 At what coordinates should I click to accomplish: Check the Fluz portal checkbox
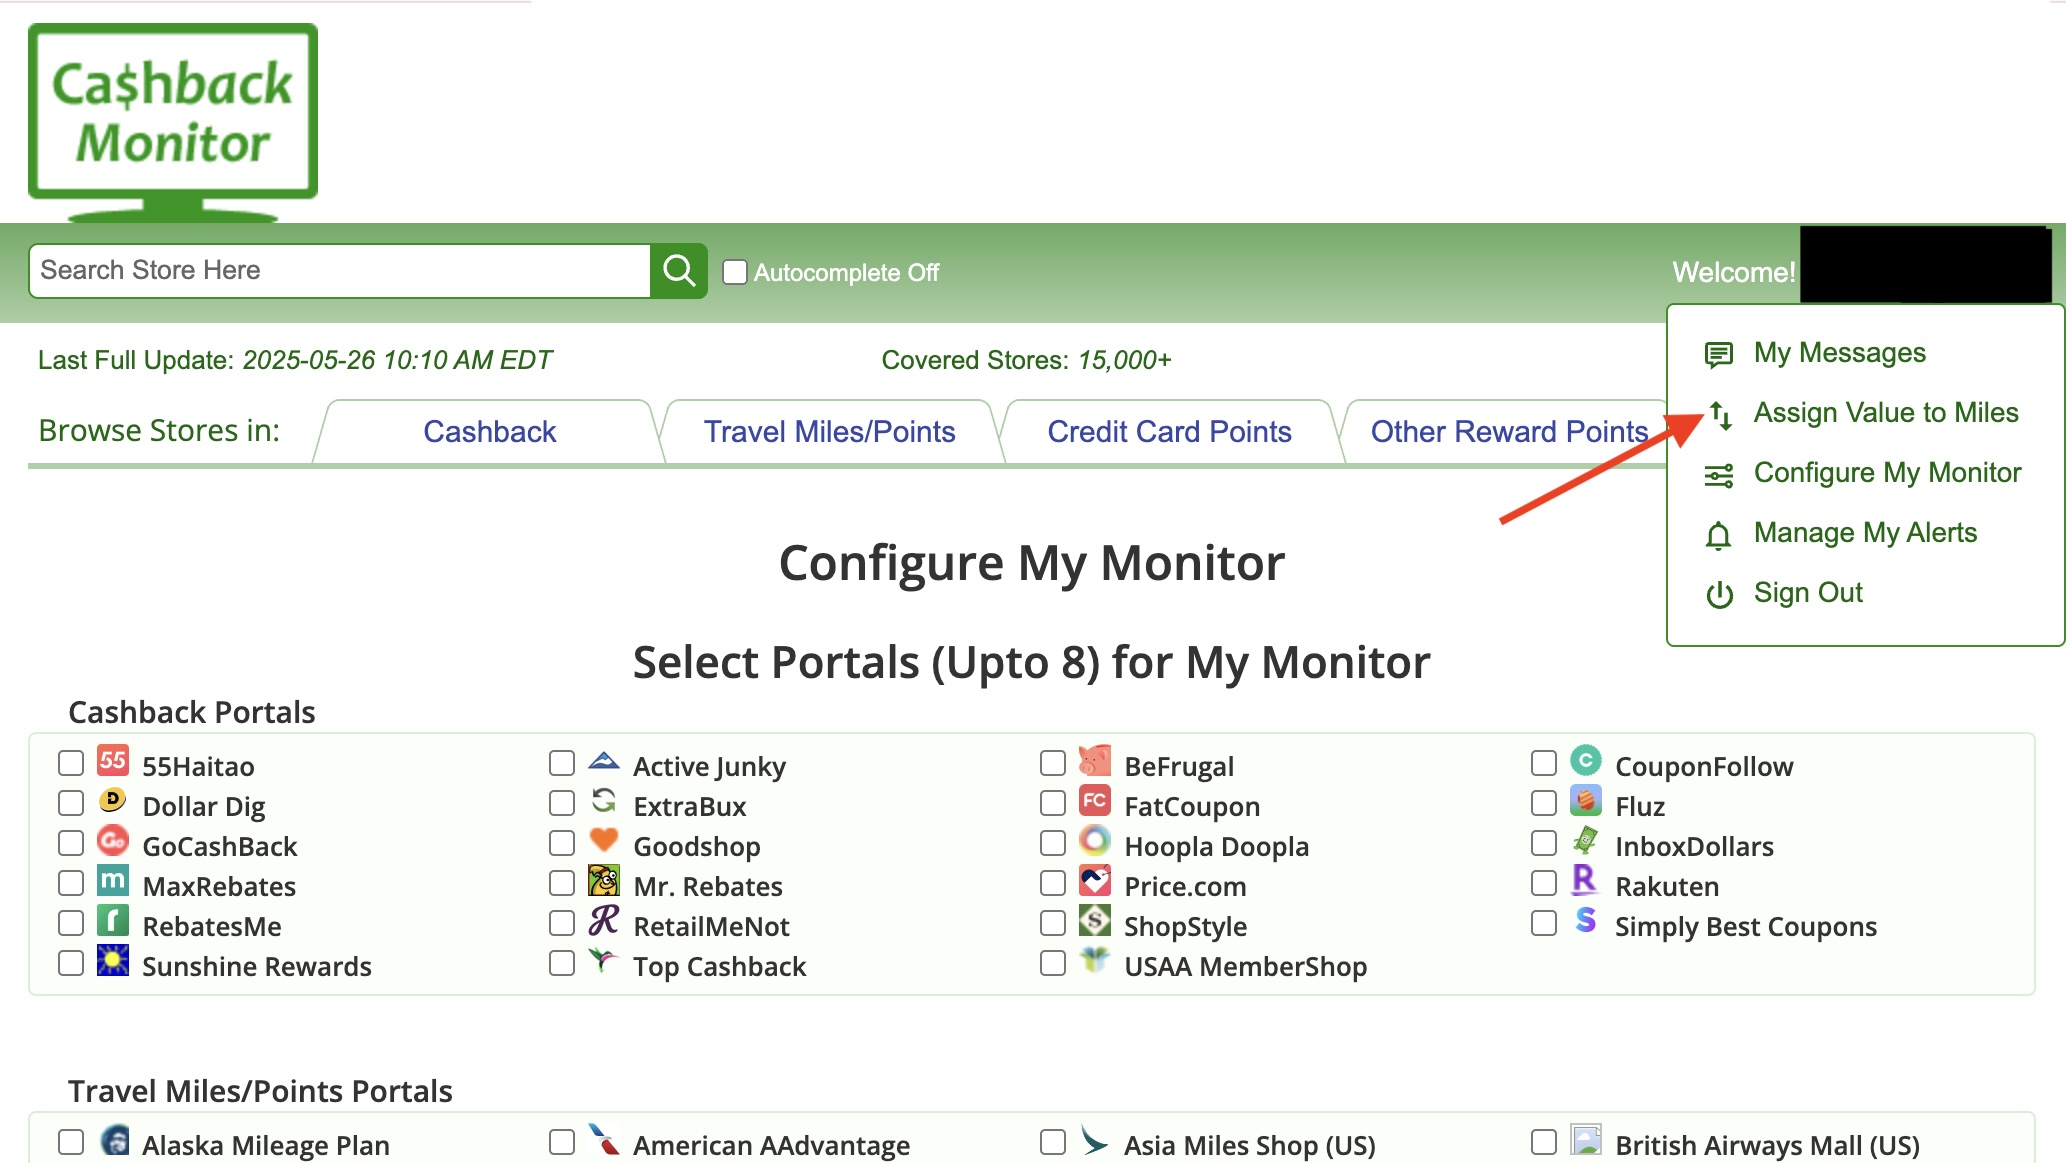1544,804
